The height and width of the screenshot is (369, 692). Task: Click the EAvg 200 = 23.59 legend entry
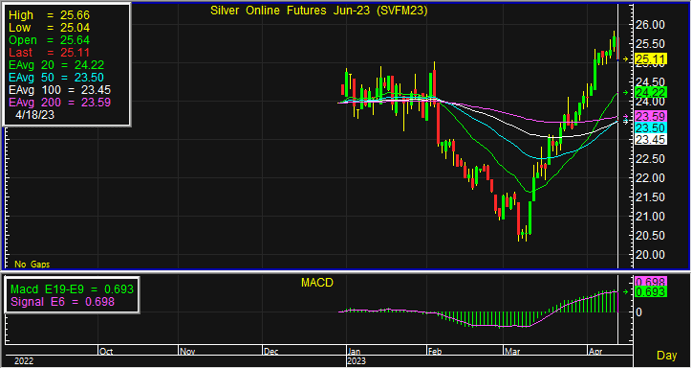60,102
